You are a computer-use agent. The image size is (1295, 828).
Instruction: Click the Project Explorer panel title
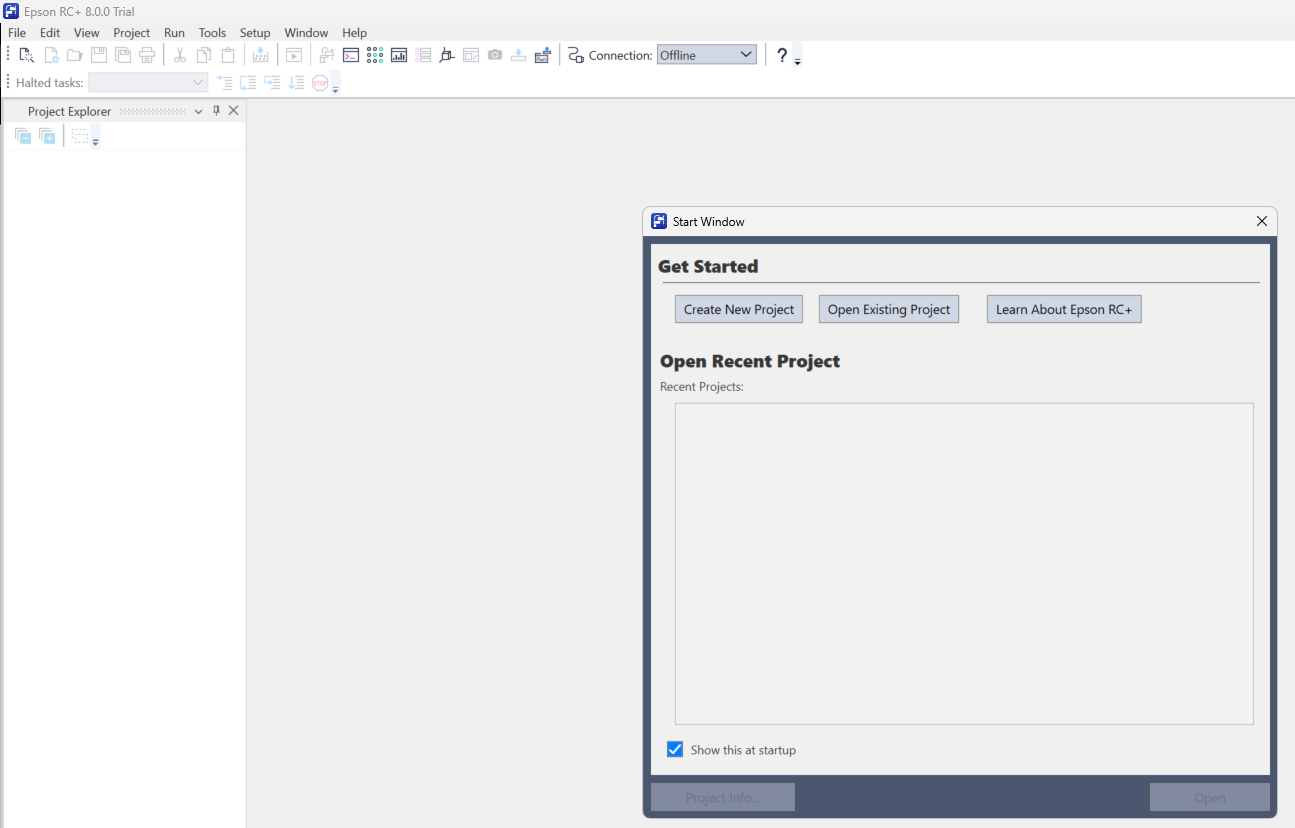click(69, 111)
